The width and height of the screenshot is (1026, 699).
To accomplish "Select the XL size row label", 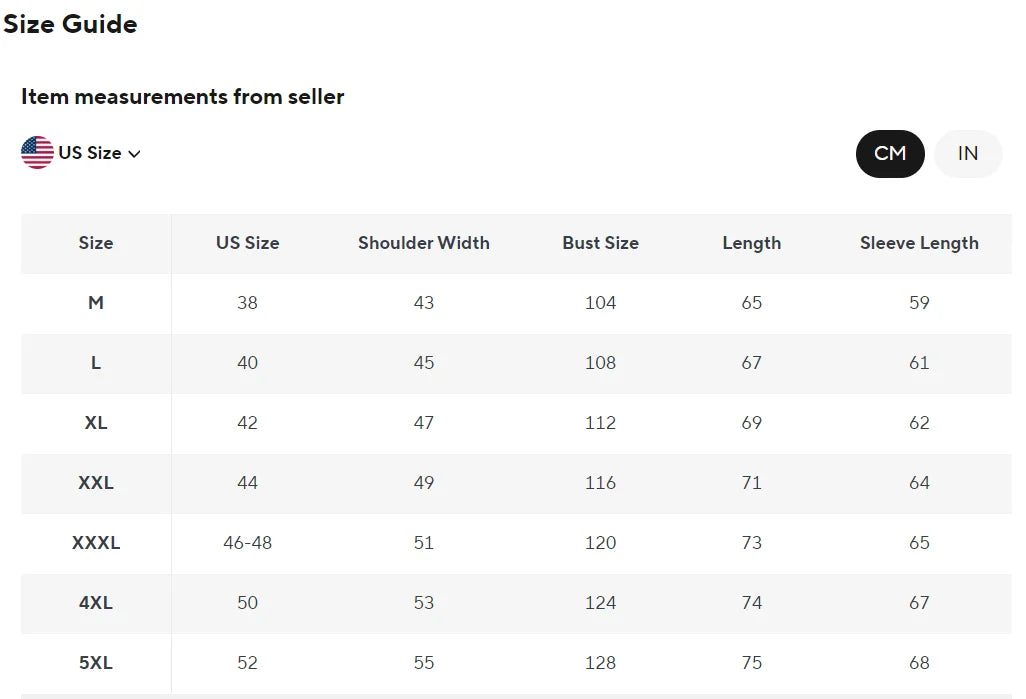I will click(96, 423).
